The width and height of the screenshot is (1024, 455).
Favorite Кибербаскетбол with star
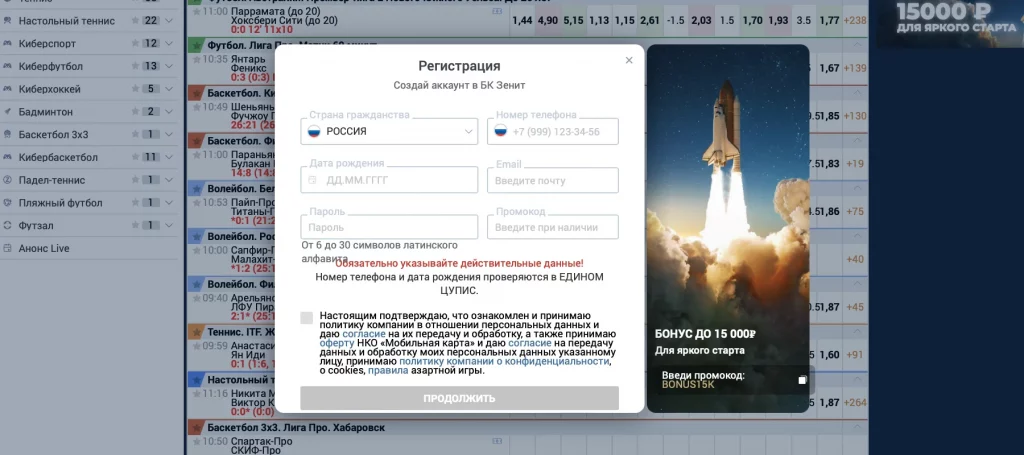point(135,157)
